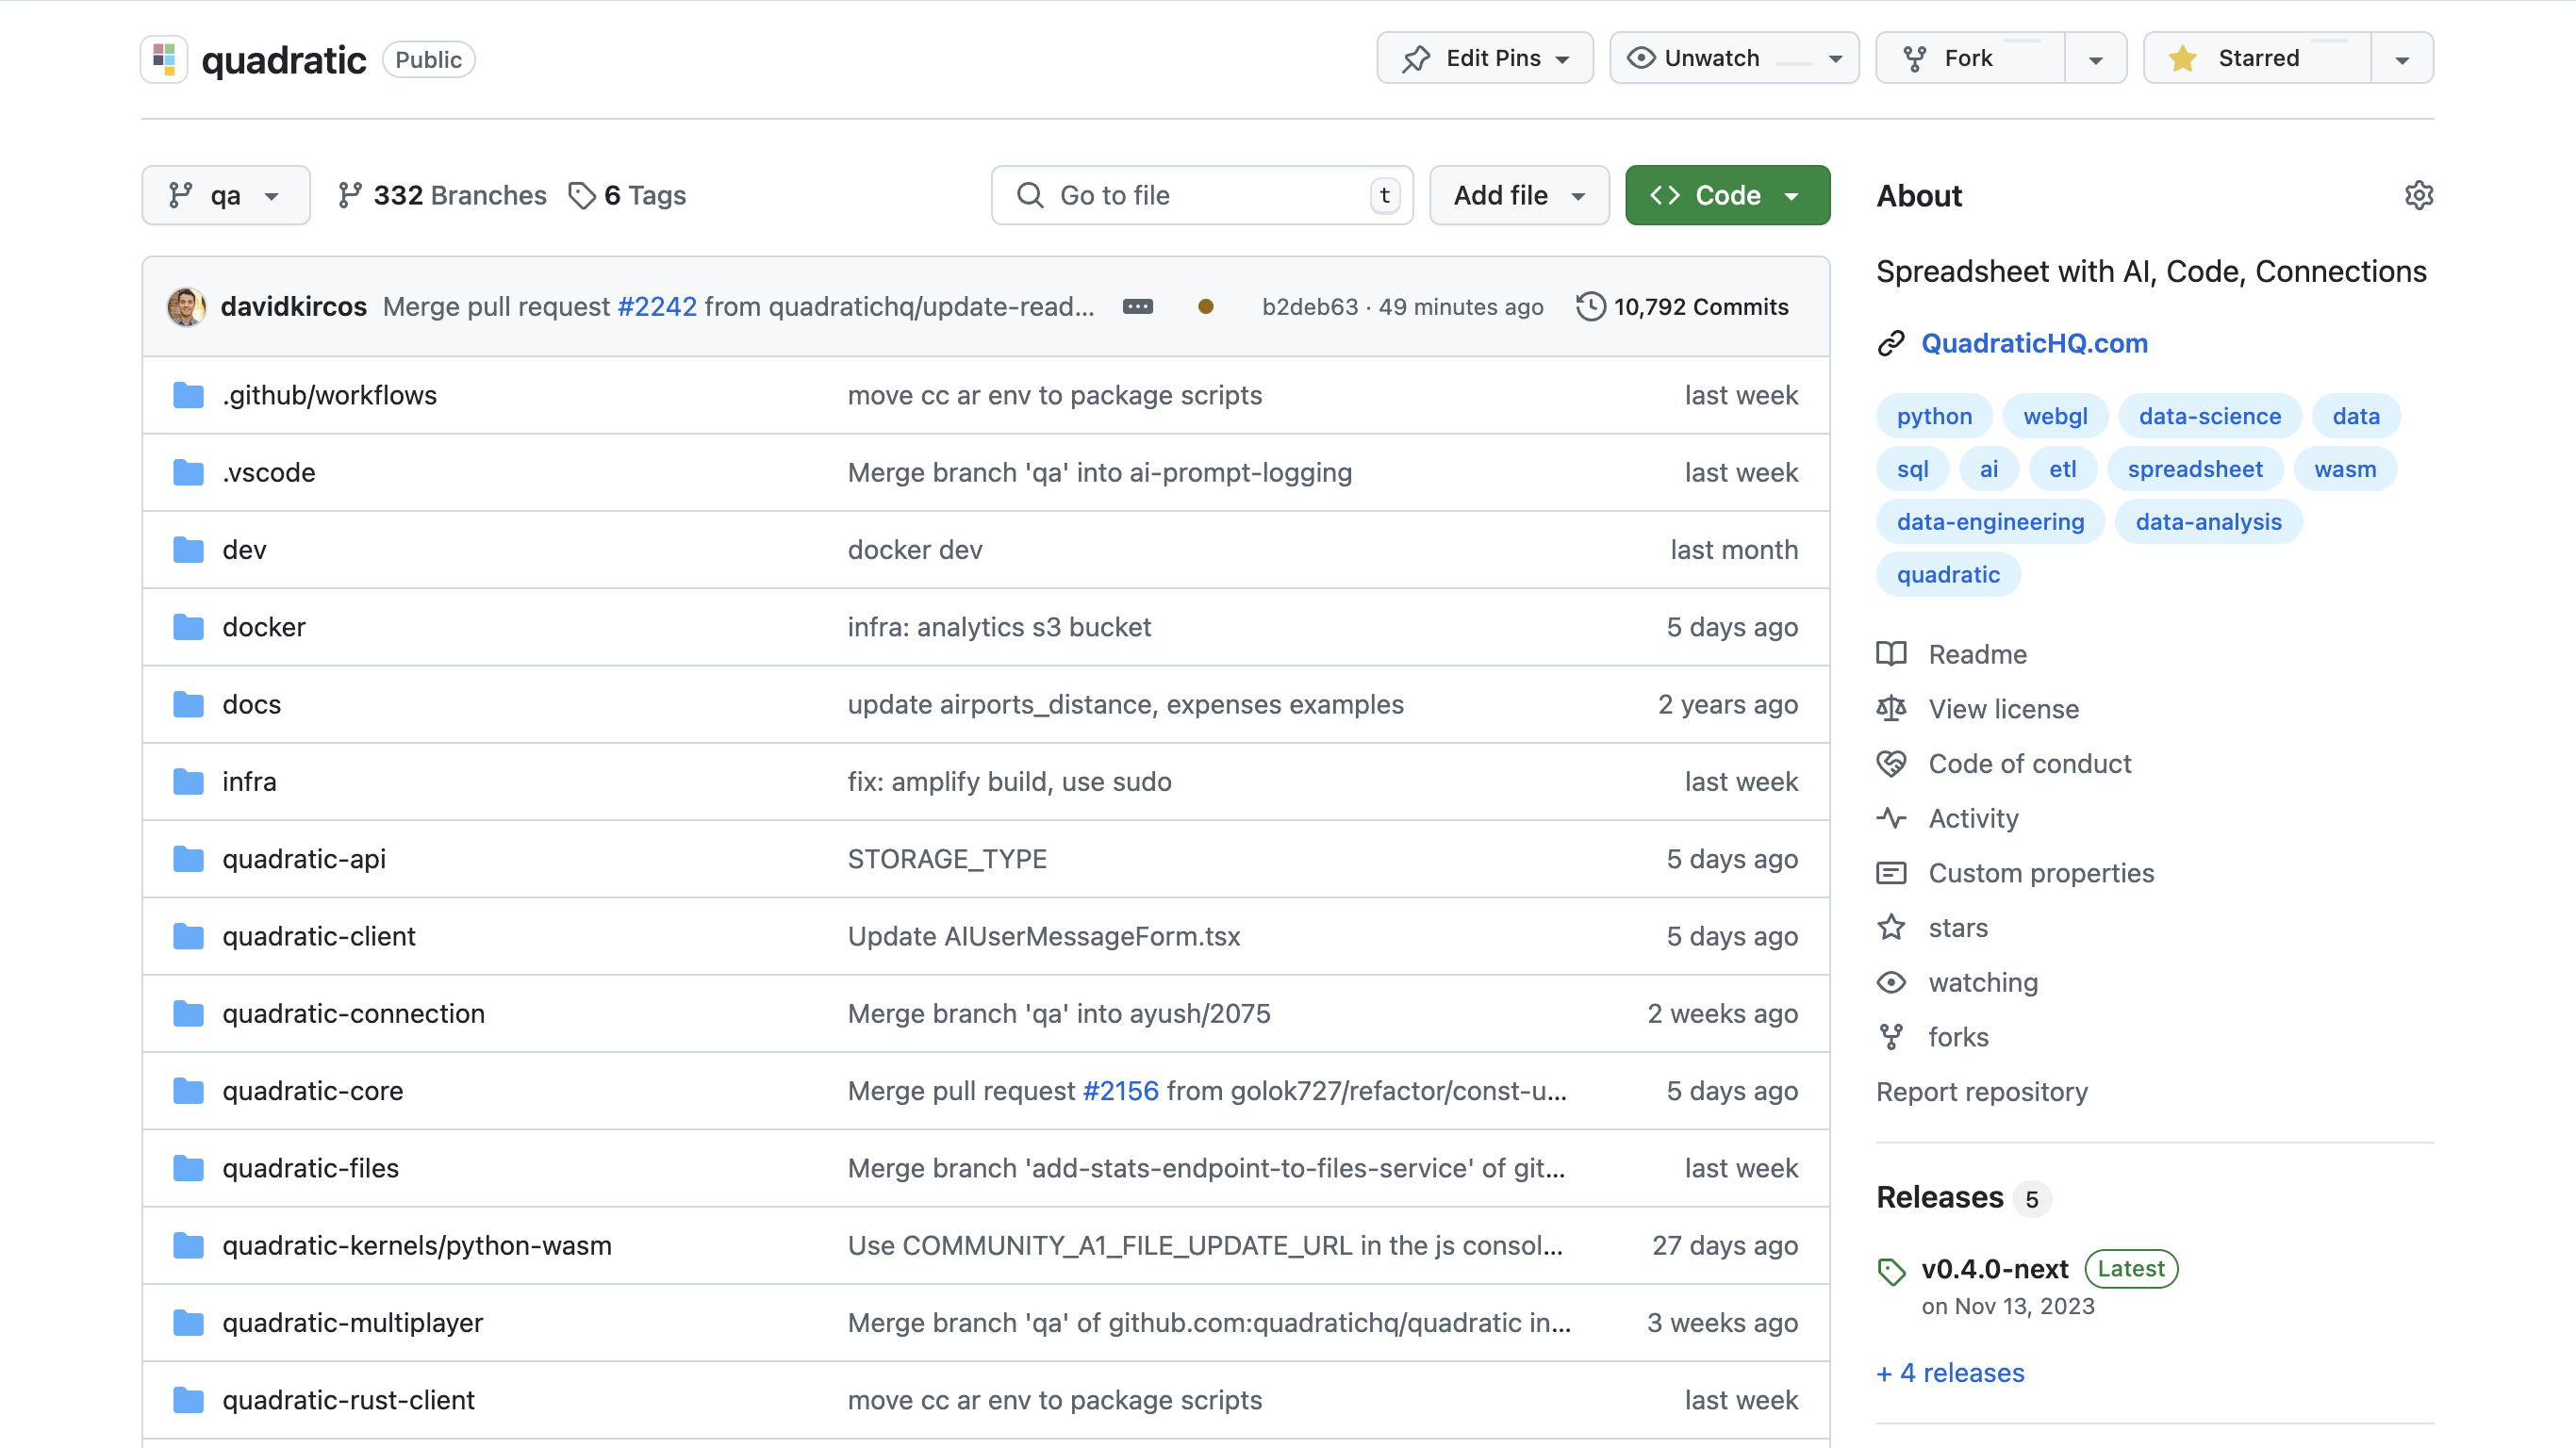Click the quadratic repository logo icon
The image size is (2576, 1448).
tap(164, 59)
